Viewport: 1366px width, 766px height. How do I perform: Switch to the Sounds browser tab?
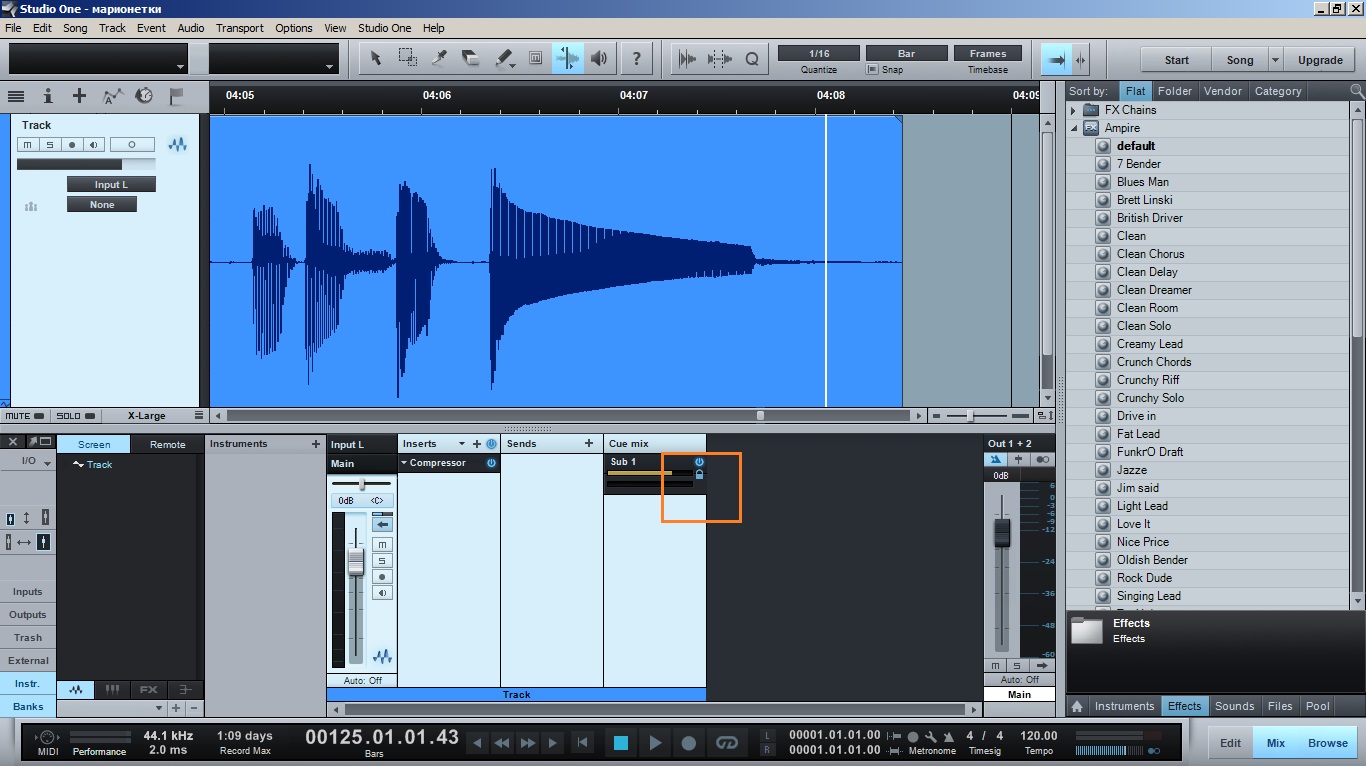pyautogui.click(x=1234, y=706)
